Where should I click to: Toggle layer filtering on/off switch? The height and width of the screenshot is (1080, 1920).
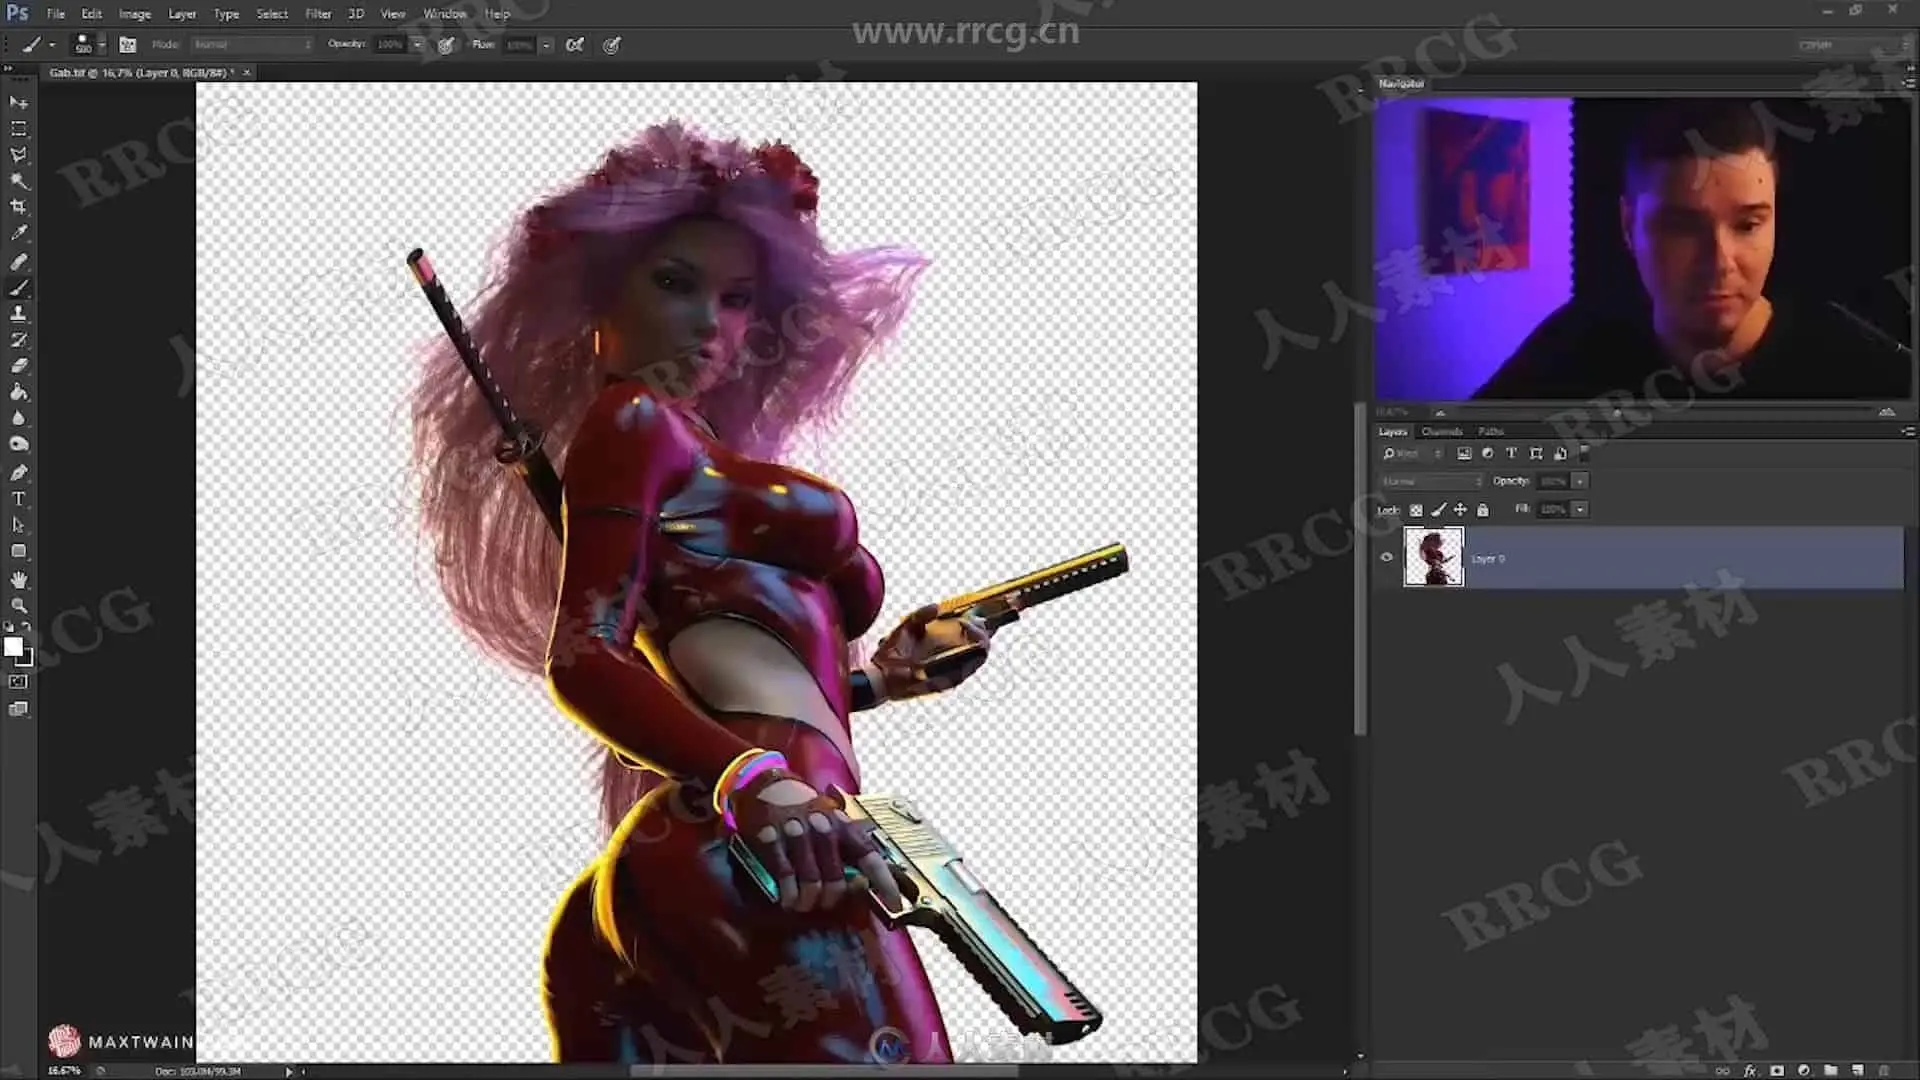tap(1585, 453)
